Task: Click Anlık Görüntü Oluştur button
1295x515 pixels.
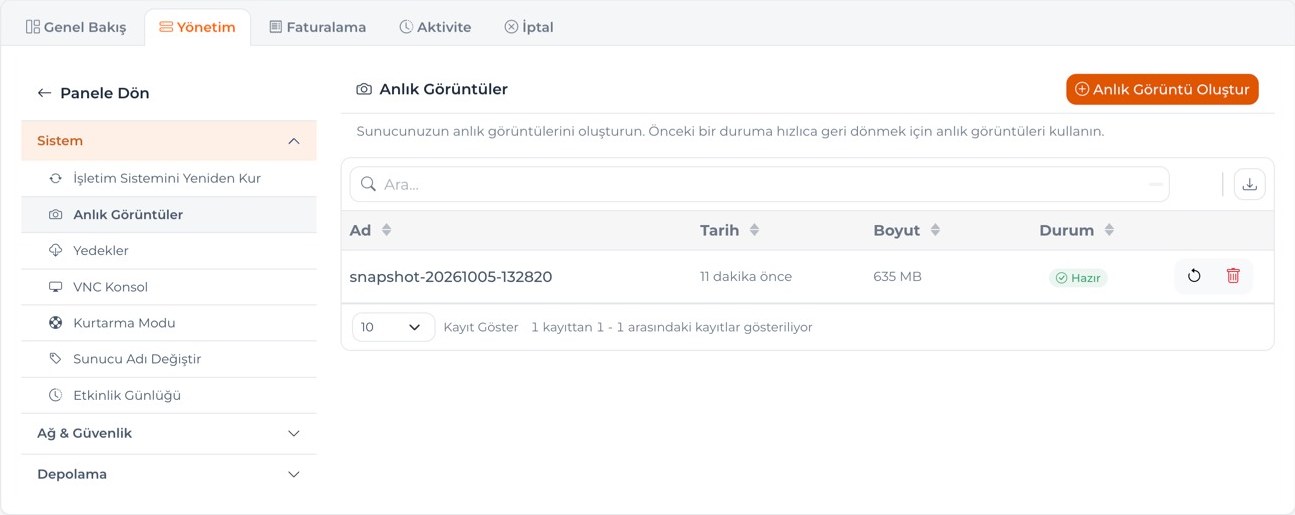Action: [x=1162, y=89]
